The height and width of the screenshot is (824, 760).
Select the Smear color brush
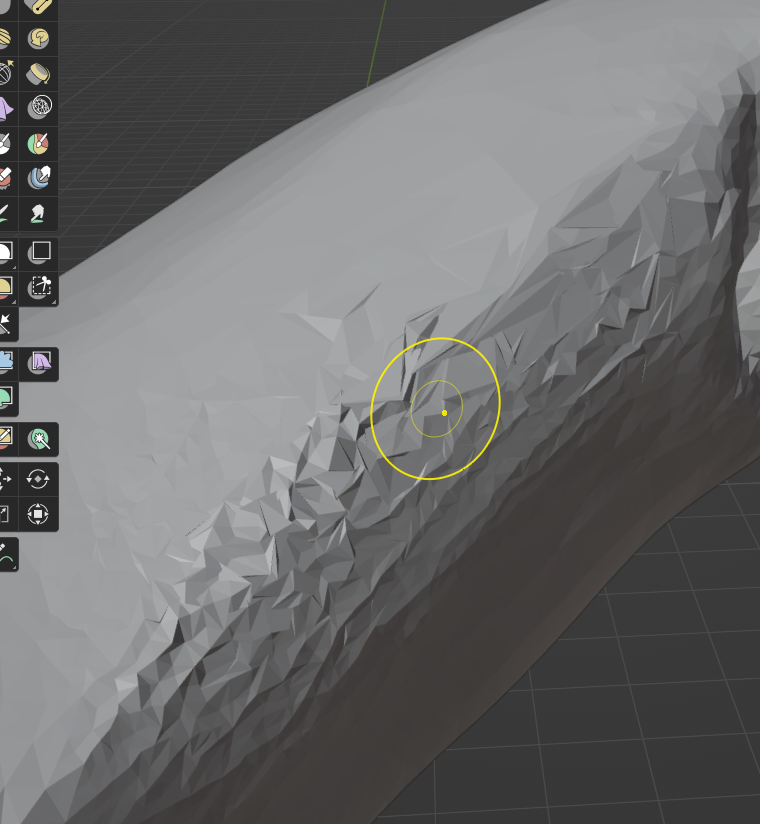coord(38,213)
